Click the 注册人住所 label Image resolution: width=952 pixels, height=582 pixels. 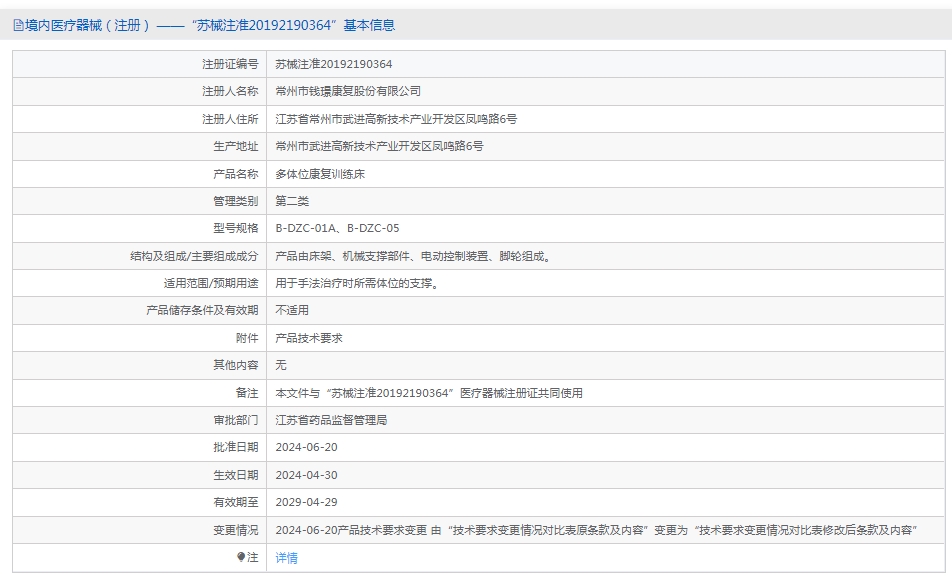coord(230,119)
